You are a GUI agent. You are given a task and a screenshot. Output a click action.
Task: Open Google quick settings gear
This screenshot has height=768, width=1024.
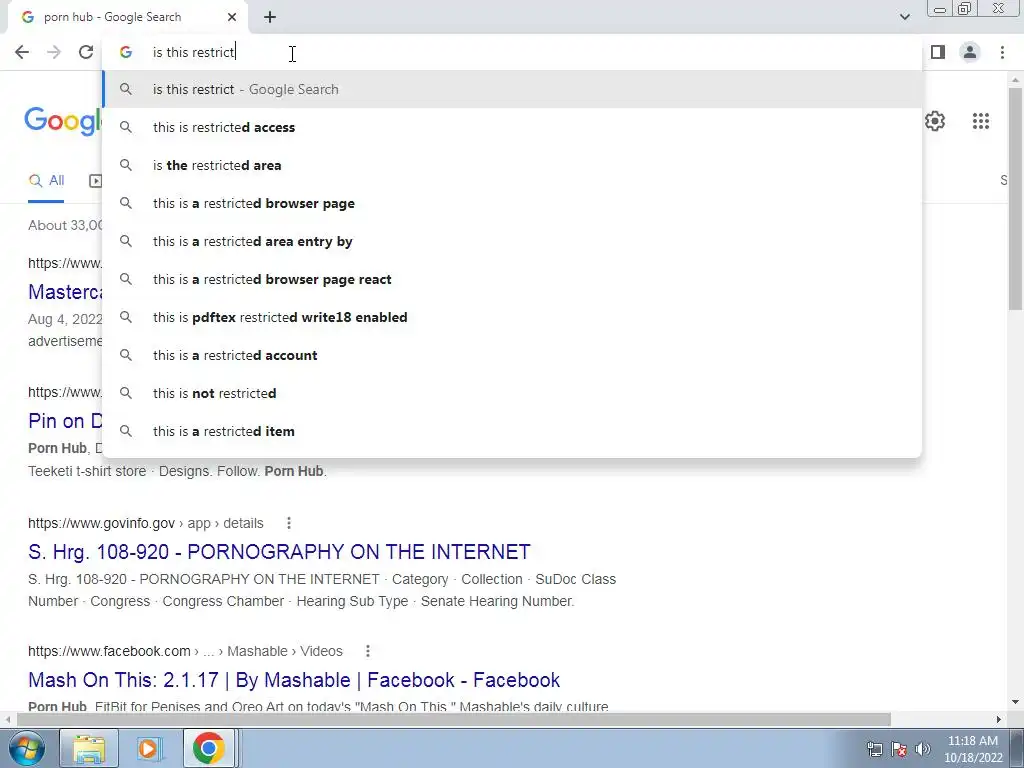935,121
